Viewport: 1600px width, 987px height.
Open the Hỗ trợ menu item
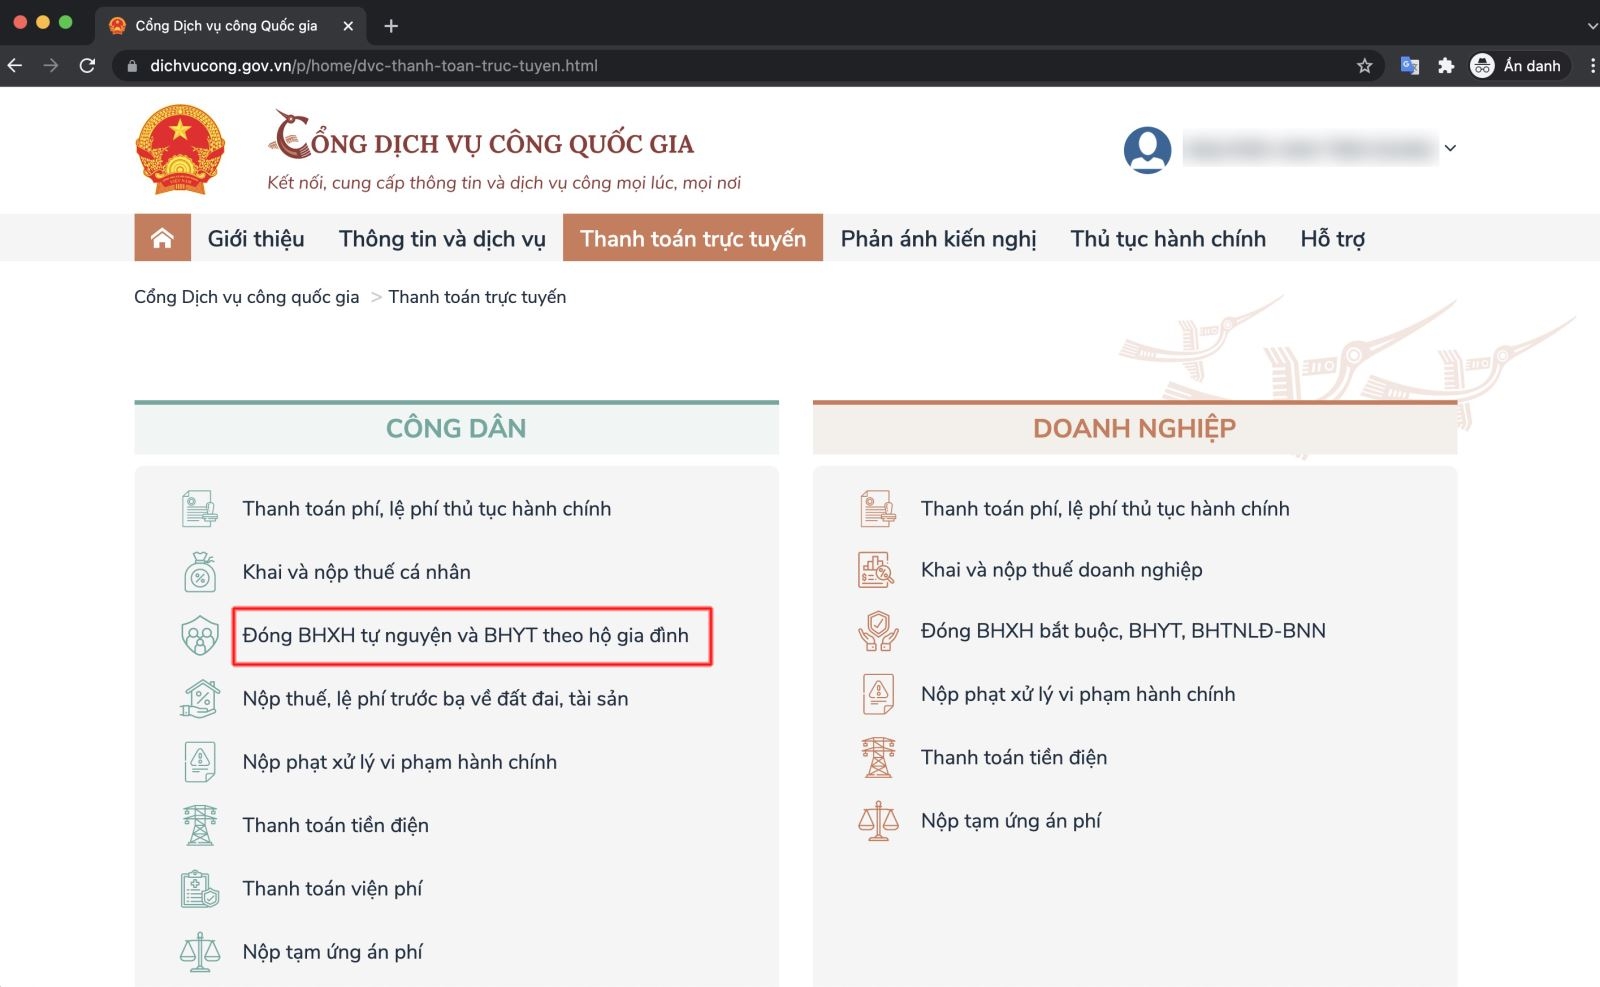[1332, 238]
